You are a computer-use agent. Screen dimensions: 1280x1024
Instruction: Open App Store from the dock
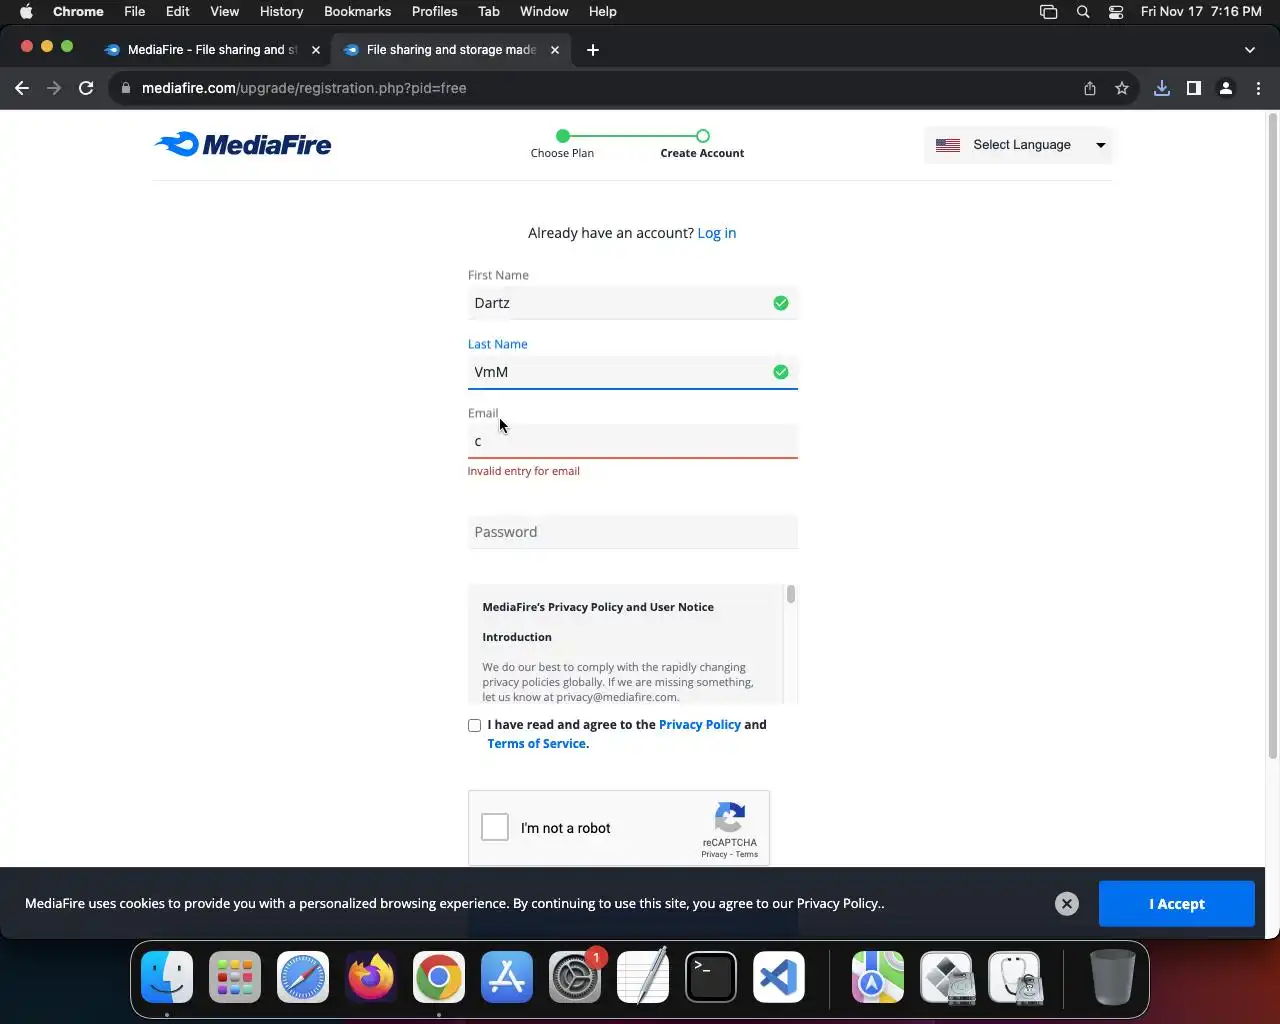507,977
